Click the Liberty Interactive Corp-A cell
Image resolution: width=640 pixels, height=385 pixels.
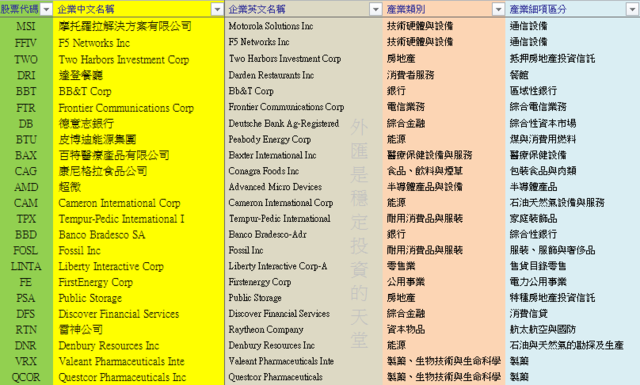pyautogui.click(x=304, y=267)
